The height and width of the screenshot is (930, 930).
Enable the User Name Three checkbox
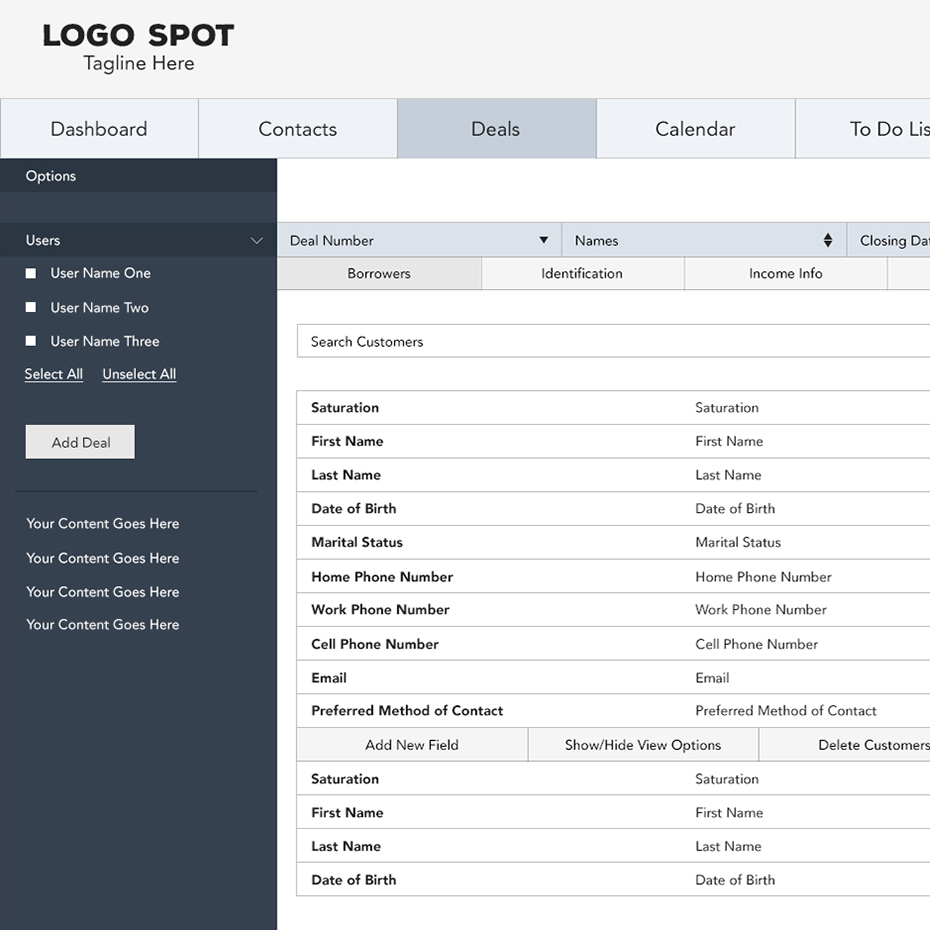[x=31, y=341]
